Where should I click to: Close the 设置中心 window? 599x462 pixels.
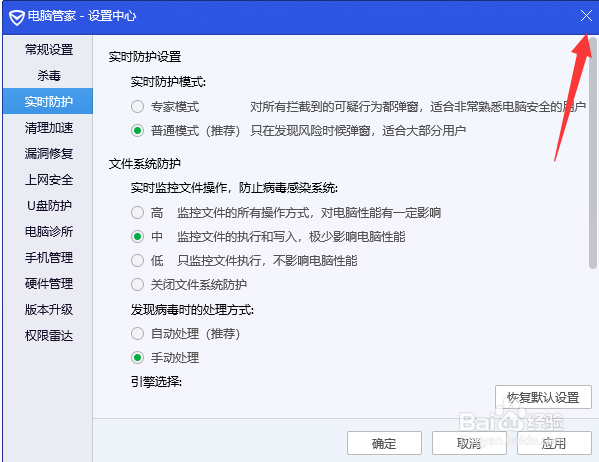tap(586, 16)
